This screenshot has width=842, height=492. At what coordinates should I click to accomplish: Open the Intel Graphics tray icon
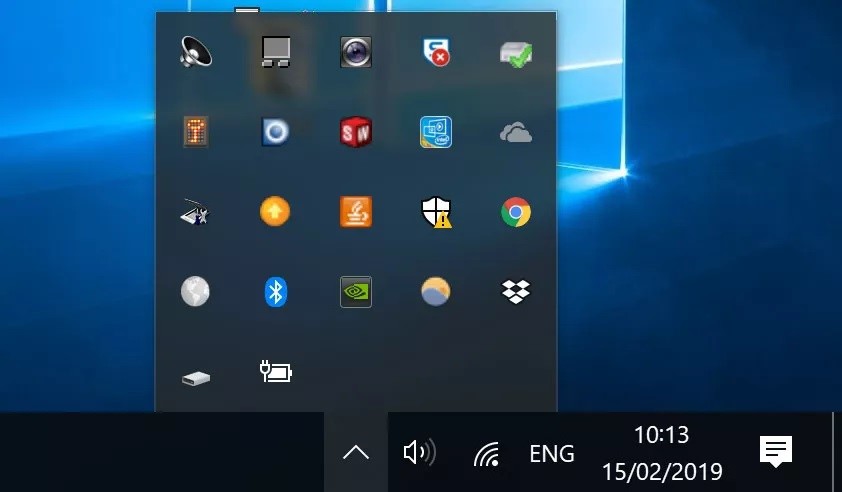pos(435,131)
